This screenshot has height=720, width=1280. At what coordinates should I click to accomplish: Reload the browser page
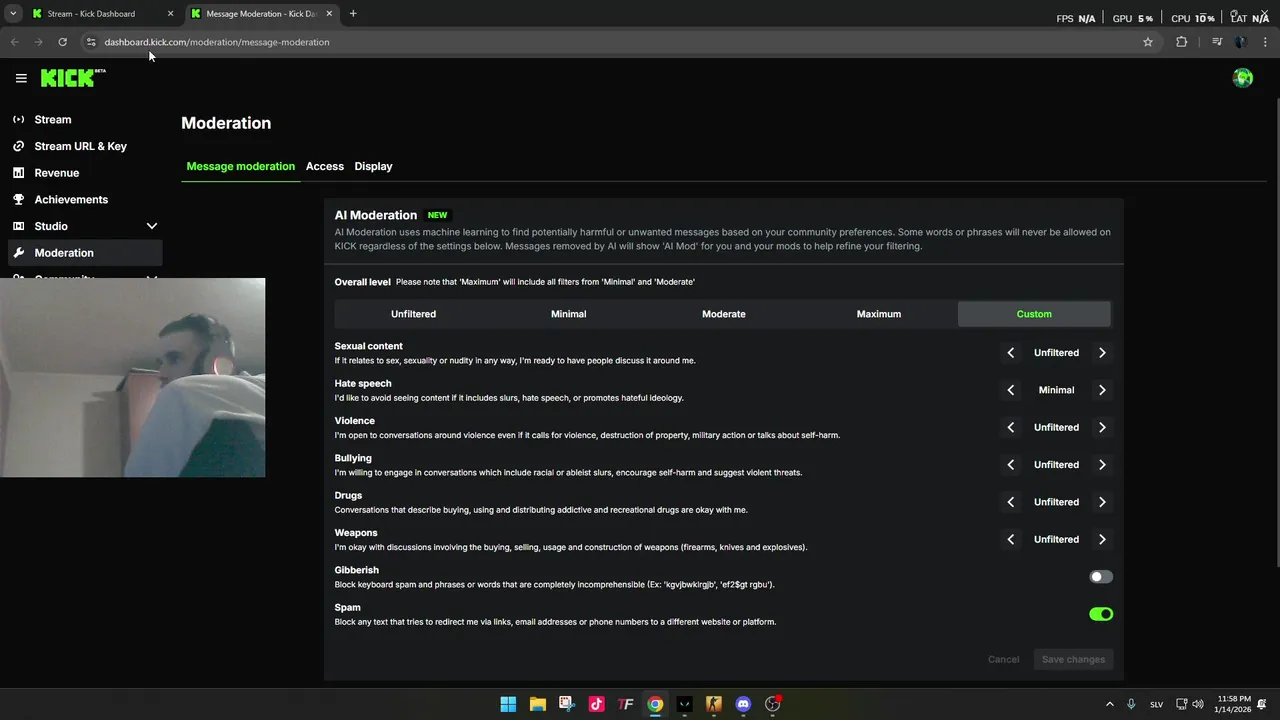tap(63, 42)
